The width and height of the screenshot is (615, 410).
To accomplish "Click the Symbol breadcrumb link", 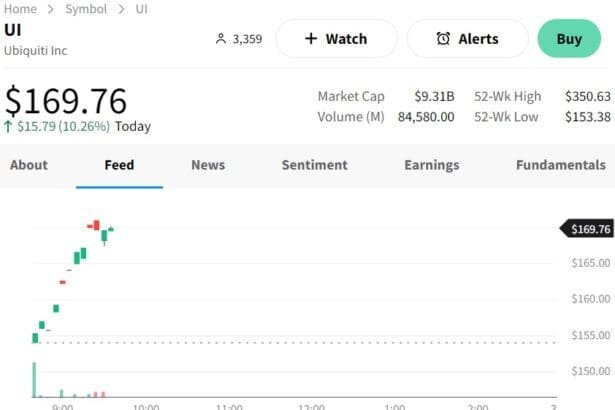I will tap(86, 9).
